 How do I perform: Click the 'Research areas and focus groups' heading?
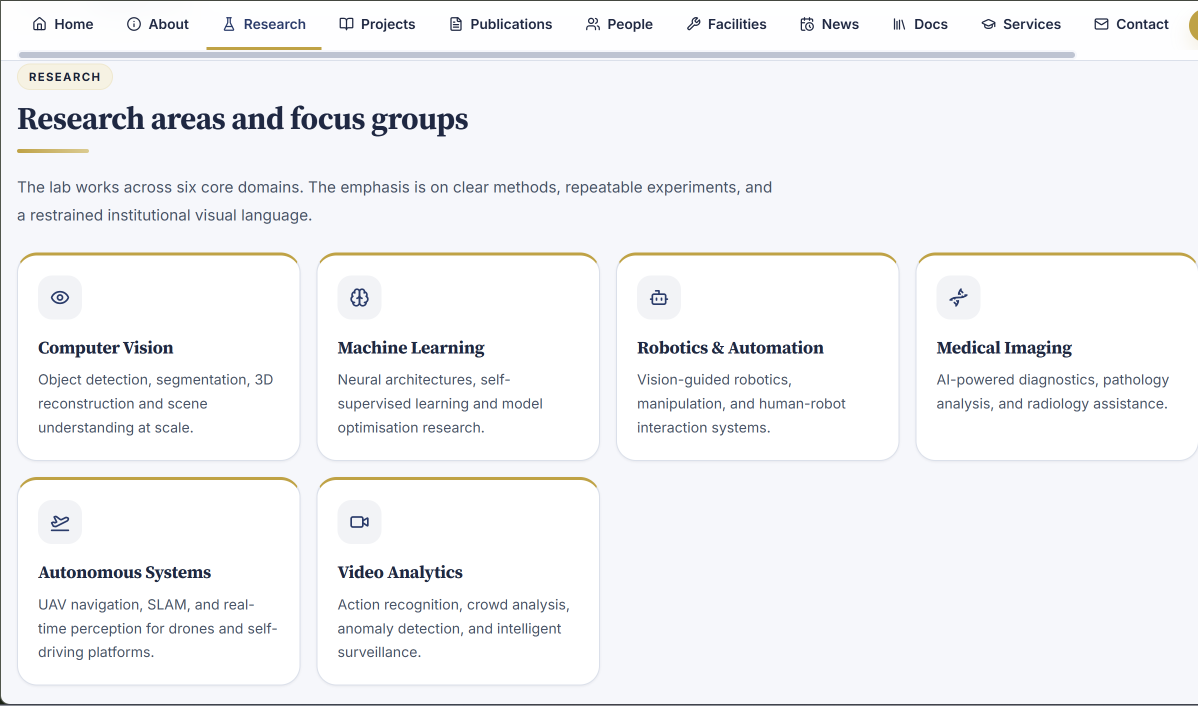coord(243,119)
